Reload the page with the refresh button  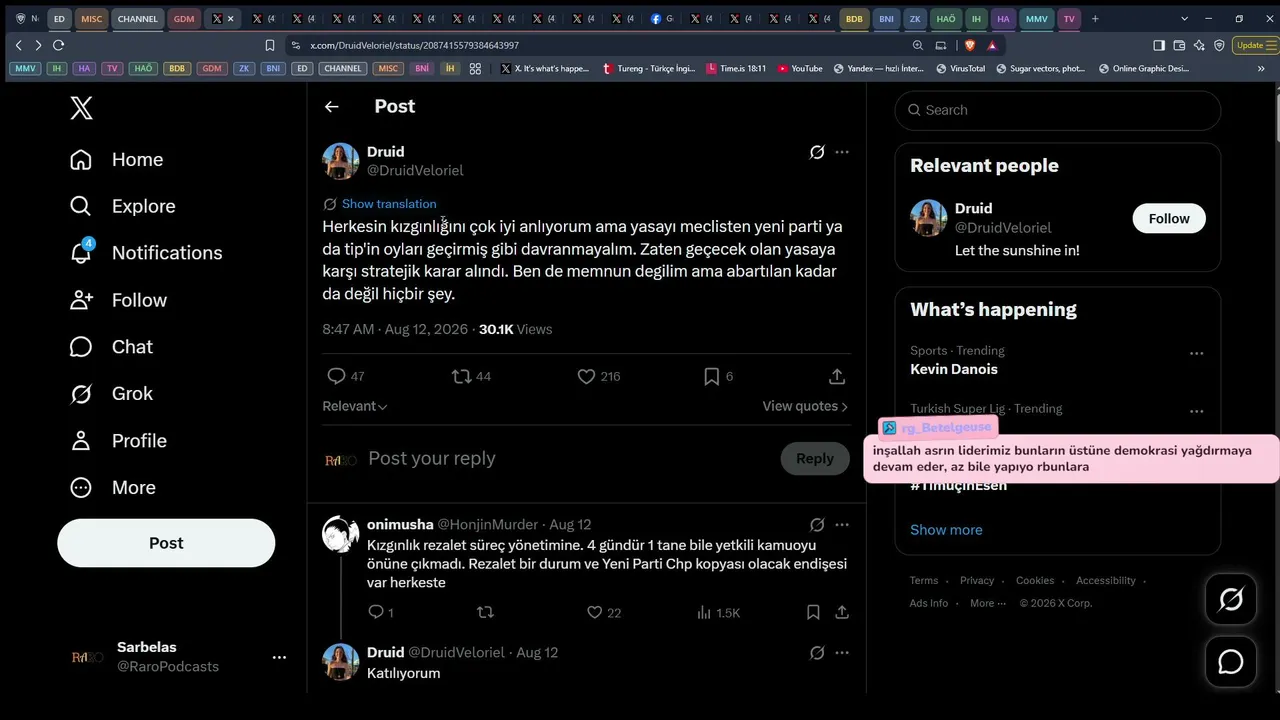(58, 45)
